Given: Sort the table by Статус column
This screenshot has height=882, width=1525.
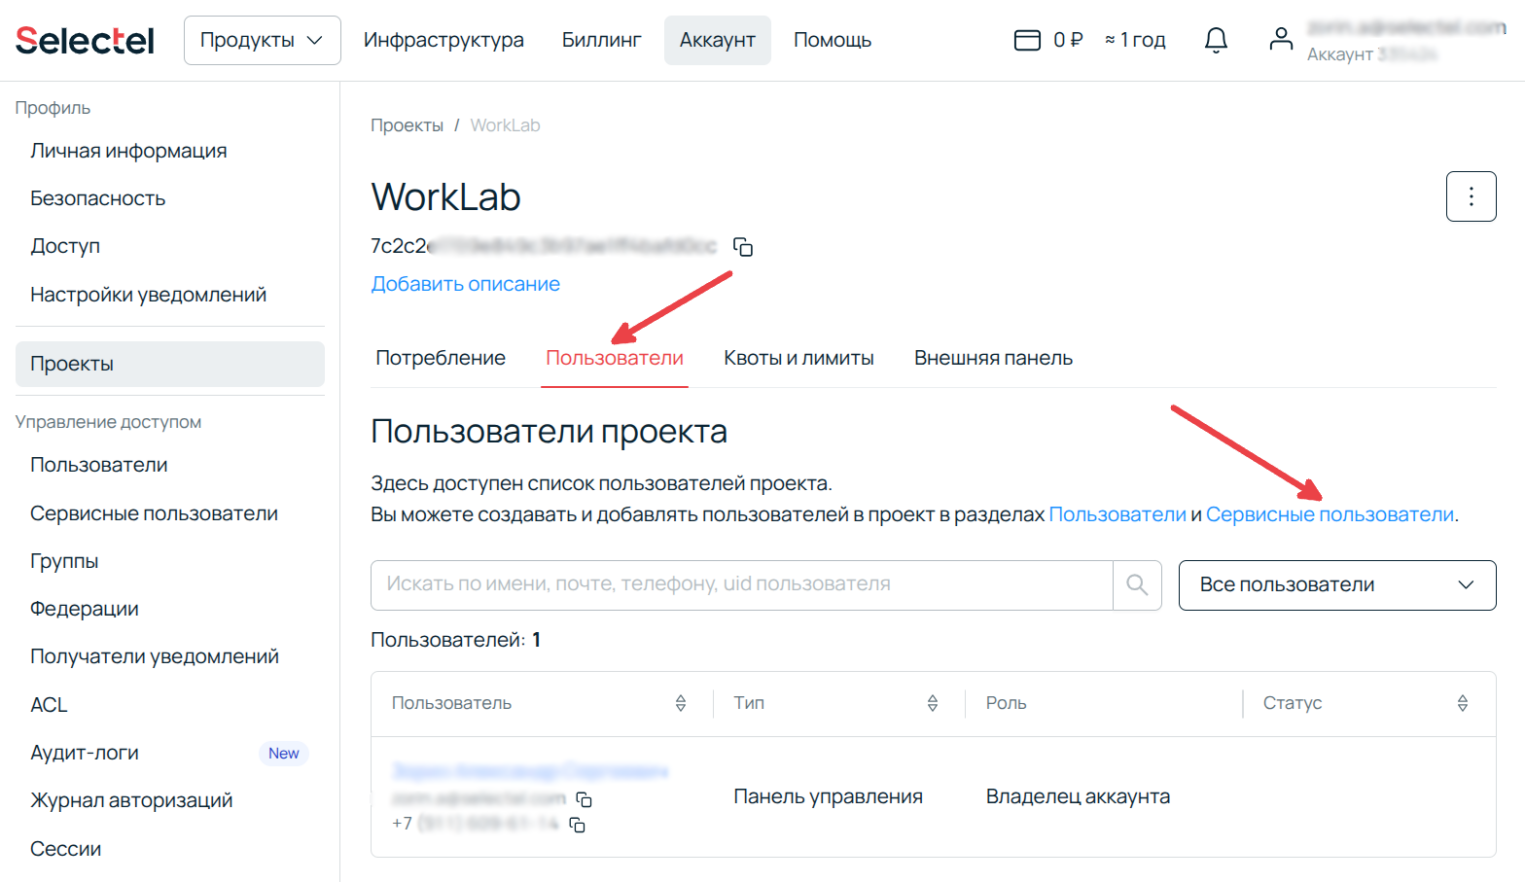Looking at the screenshot, I should point(1461,703).
